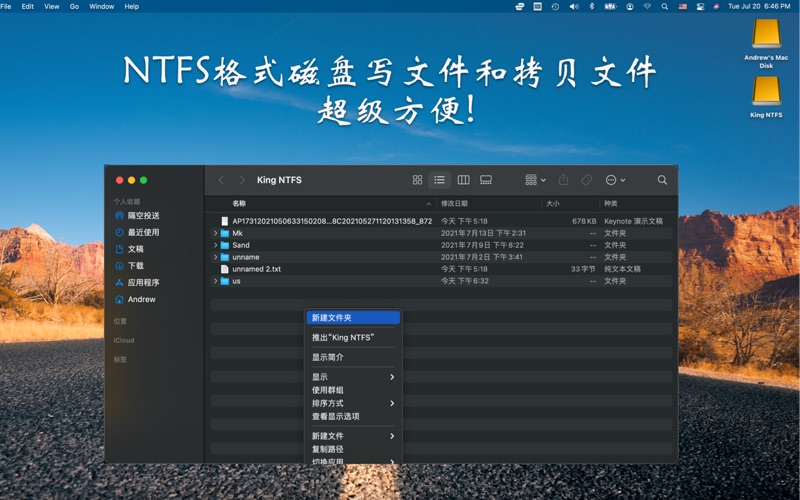Switch Finder to icon view

pos(417,180)
